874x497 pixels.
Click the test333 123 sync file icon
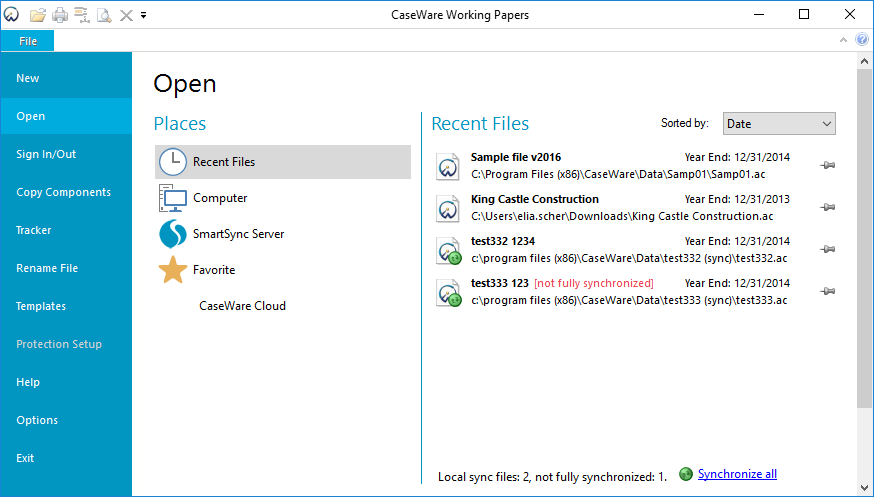(x=449, y=293)
